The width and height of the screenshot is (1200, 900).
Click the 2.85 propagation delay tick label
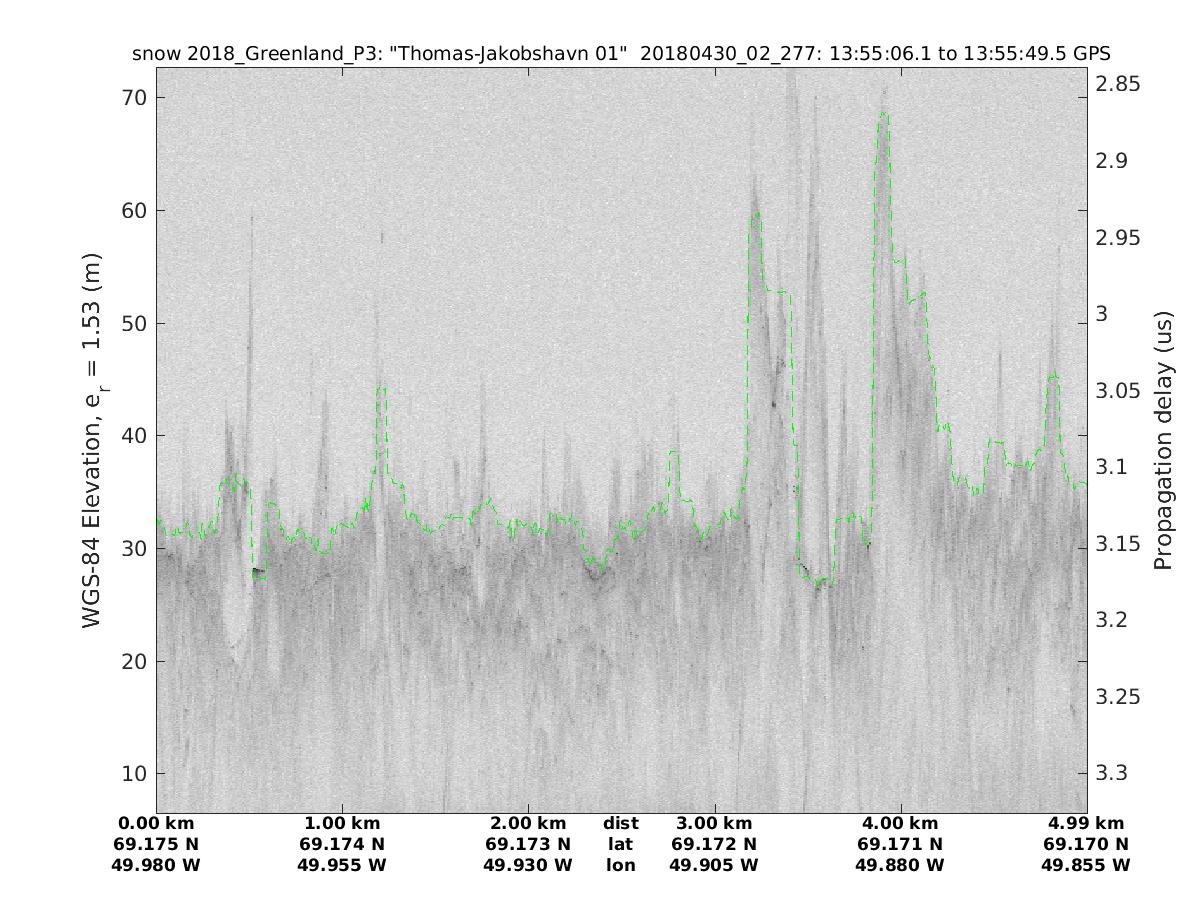pos(1119,84)
